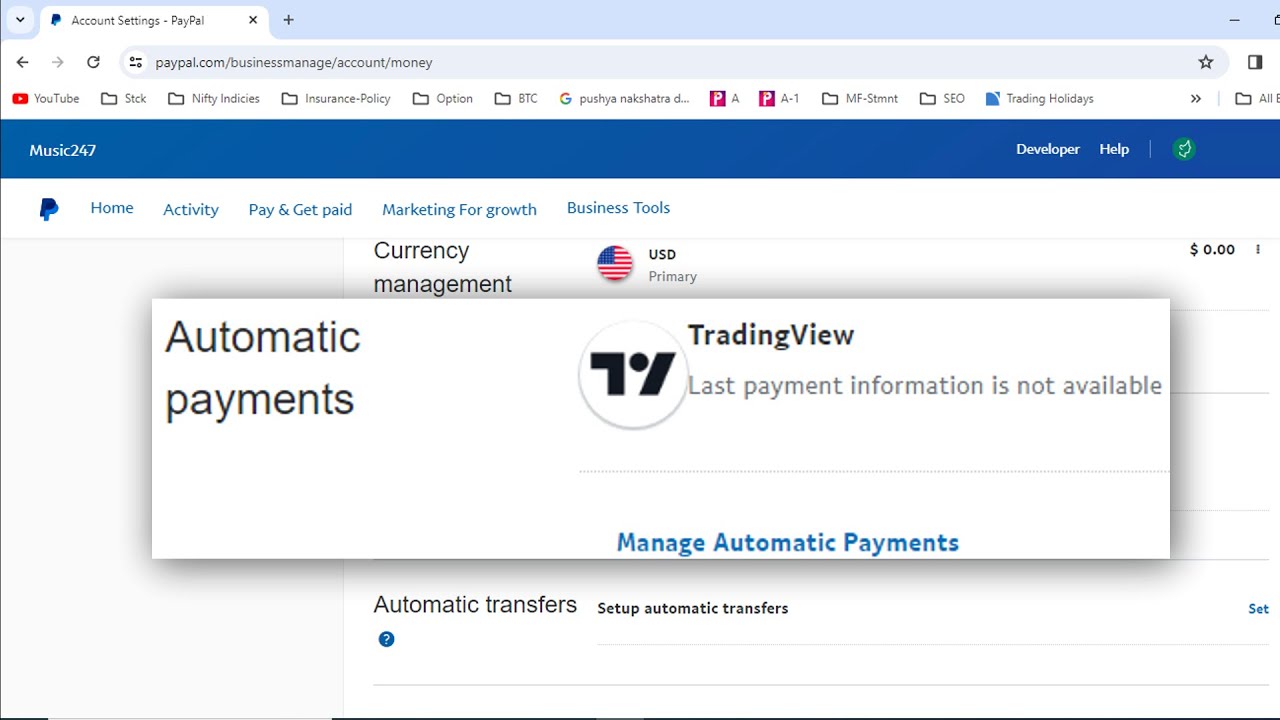Open the Activity menu
The width and height of the screenshot is (1280, 720).
click(x=191, y=209)
